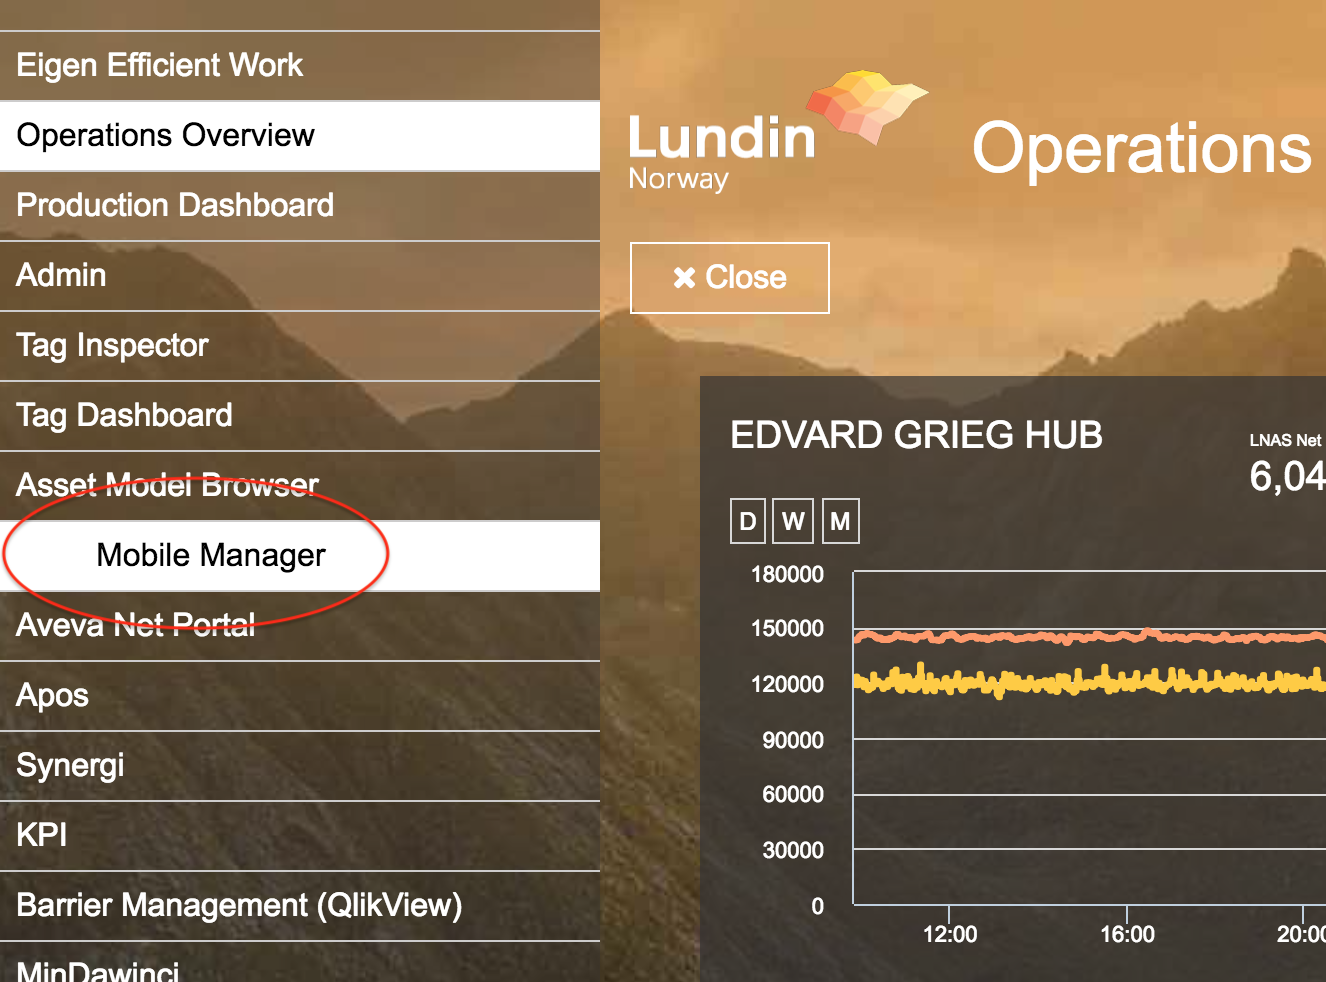The height and width of the screenshot is (982, 1326).
Task: Open the KPI menu entry
Action: [x=300, y=836]
